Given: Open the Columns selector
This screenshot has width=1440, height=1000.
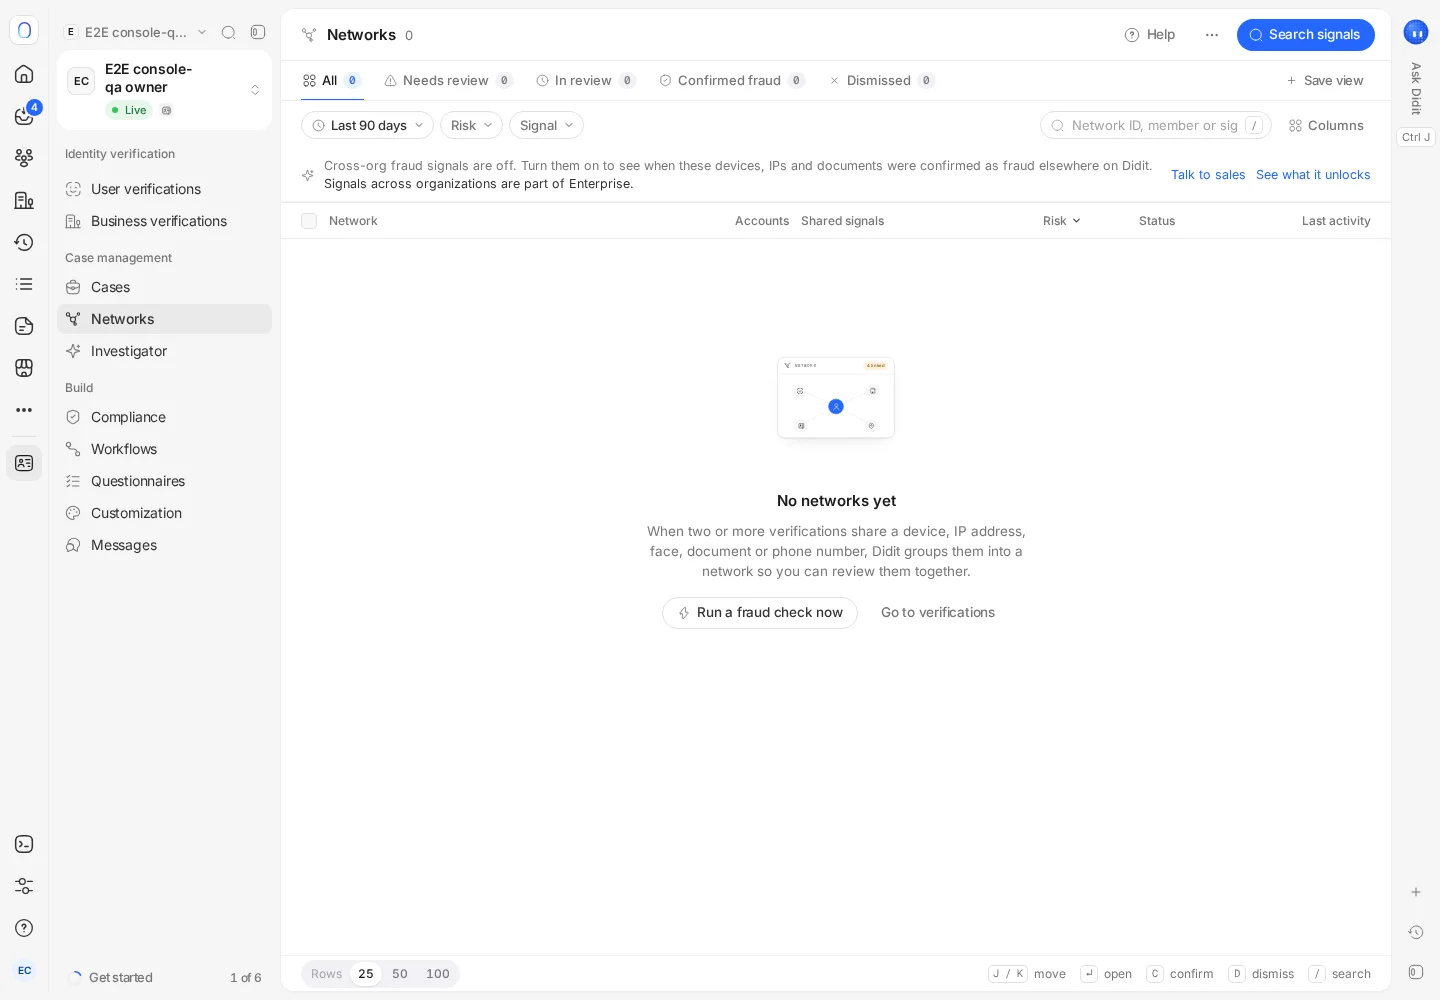Looking at the screenshot, I should click(x=1326, y=125).
